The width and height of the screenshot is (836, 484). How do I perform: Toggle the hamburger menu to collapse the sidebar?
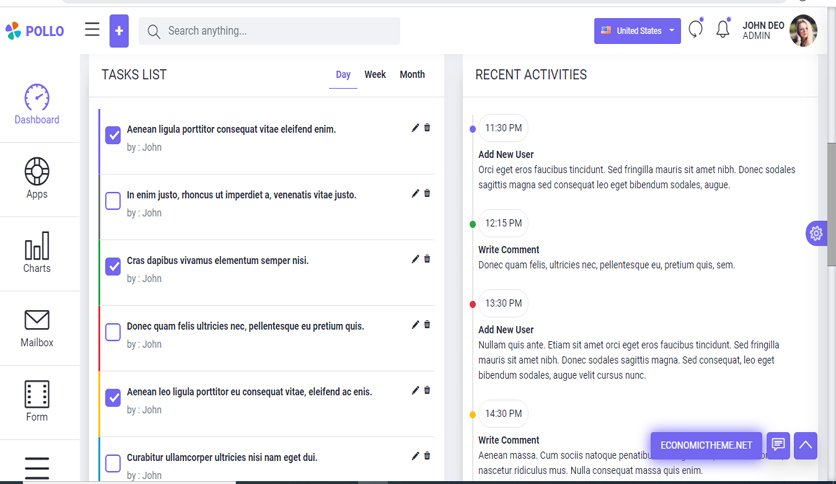pyautogui.click(x=92, y=29)
